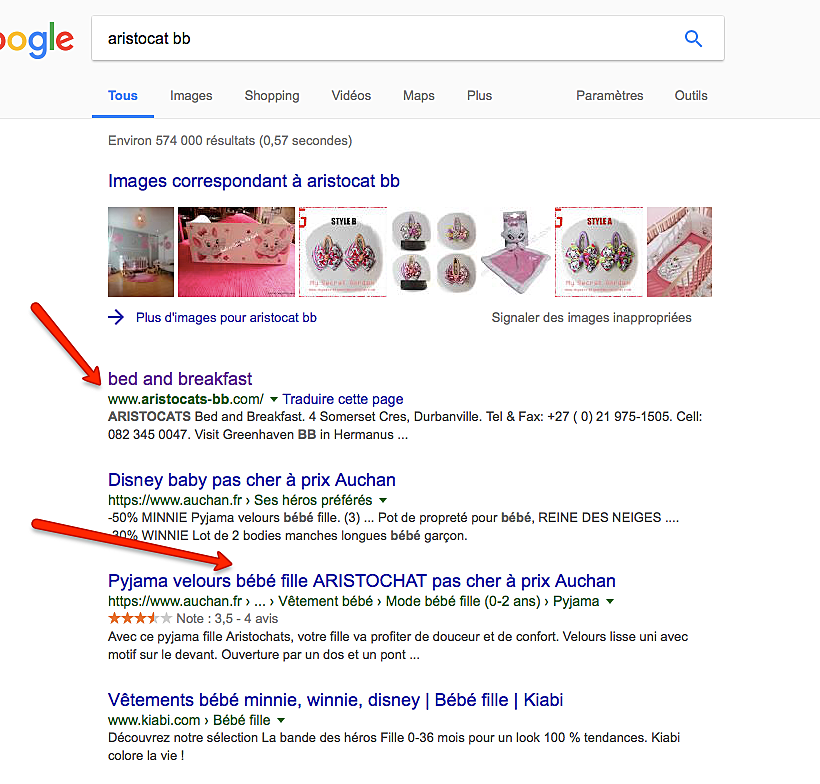Open dropdown arrow after Pyjama breadcrumb
820x784 pixels.
coord(610,601)
